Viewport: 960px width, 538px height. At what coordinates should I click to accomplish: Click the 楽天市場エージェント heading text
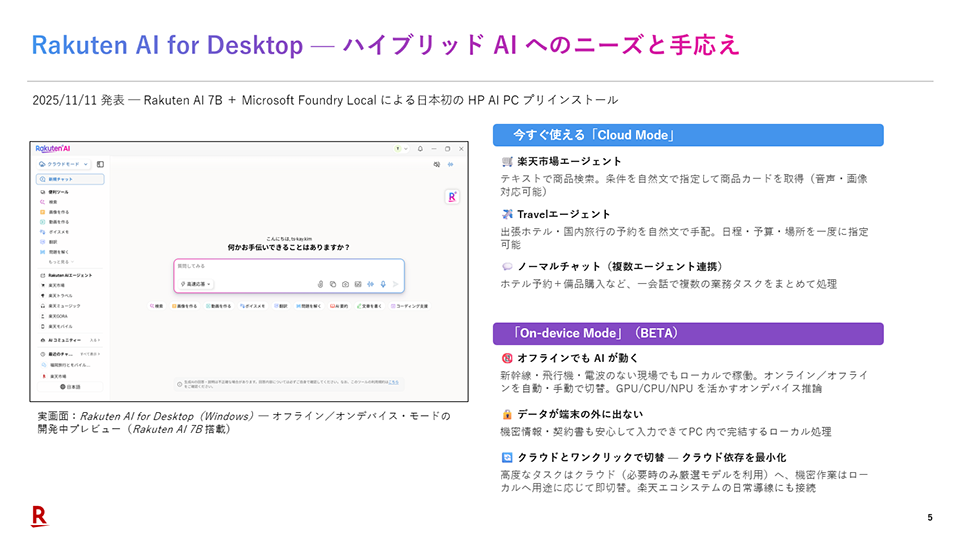click(x=569, y=162)
